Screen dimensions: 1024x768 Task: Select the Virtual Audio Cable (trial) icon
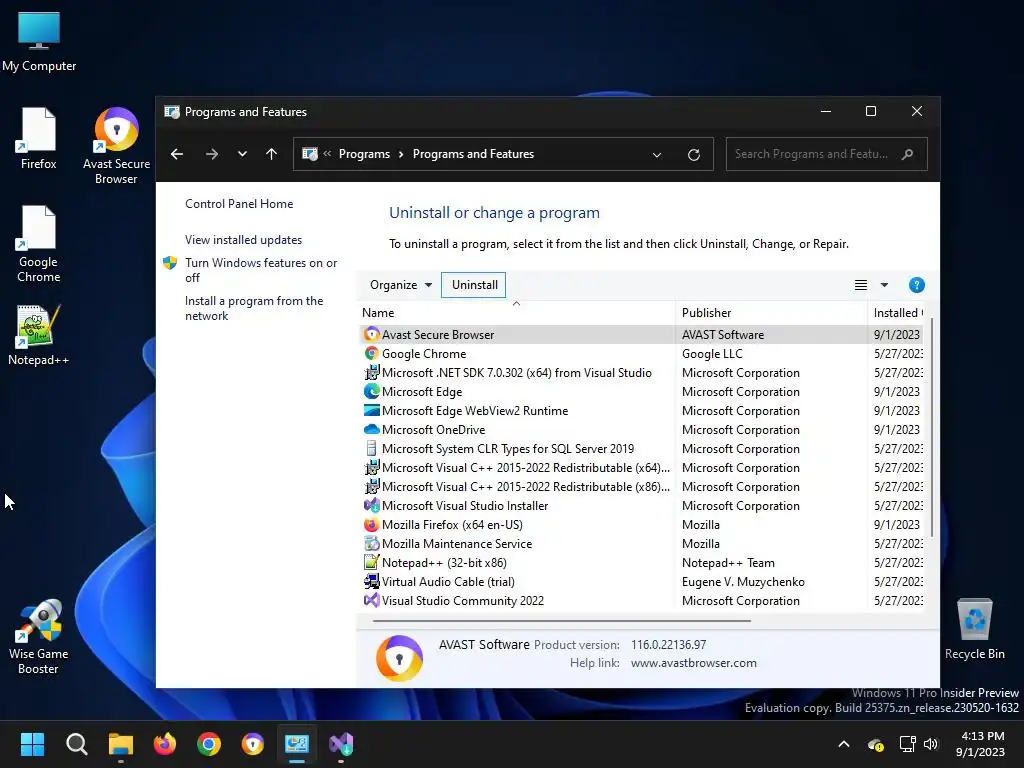[372, 581]
